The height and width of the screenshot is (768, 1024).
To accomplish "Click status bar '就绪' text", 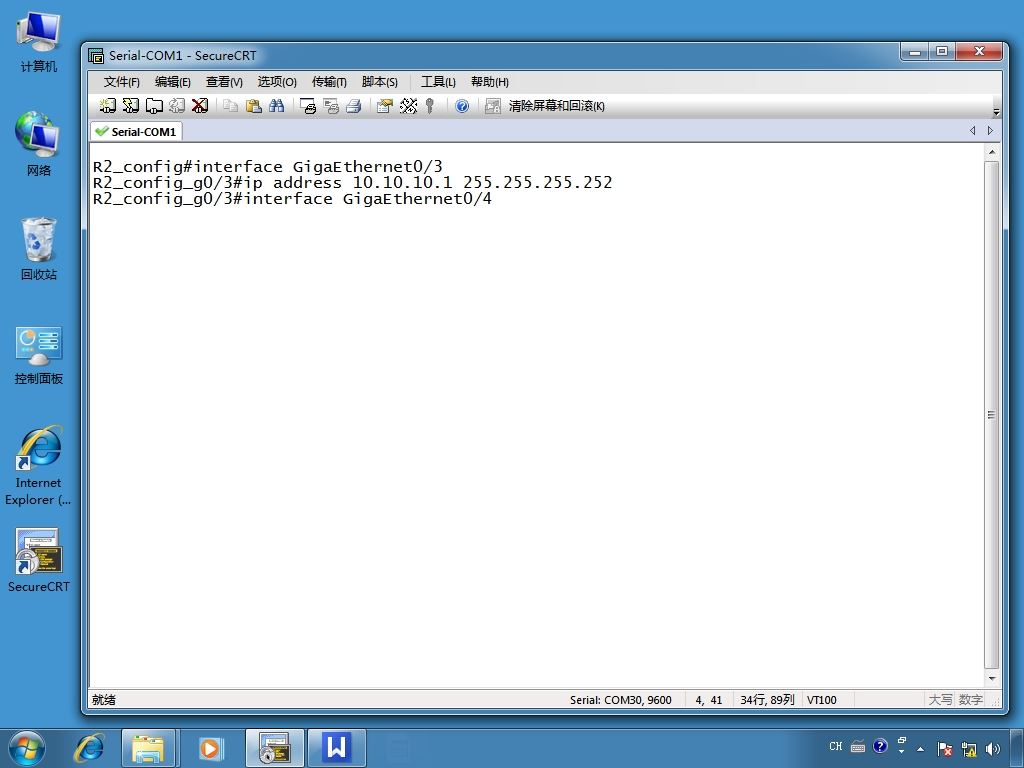I will (x=104, y=699).
